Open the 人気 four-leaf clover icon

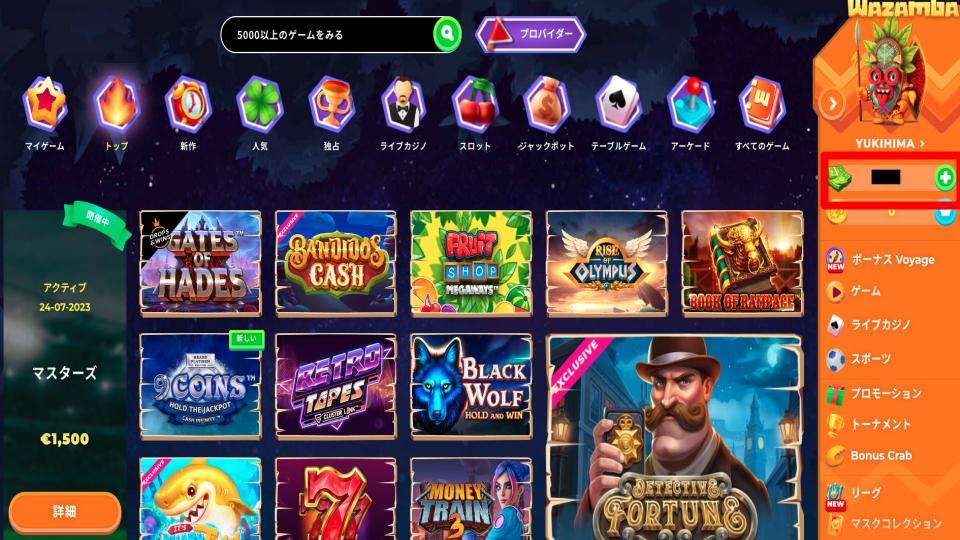260,103
